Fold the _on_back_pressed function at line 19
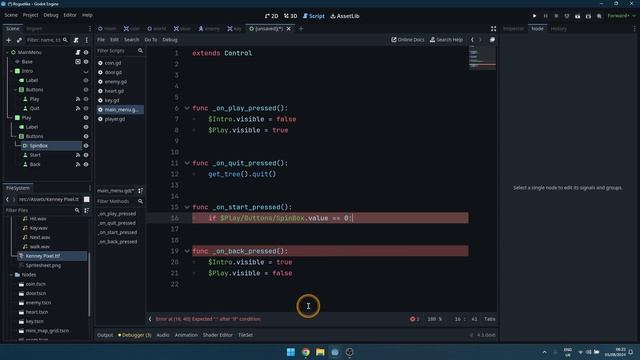640x360 pixels. 187,251
